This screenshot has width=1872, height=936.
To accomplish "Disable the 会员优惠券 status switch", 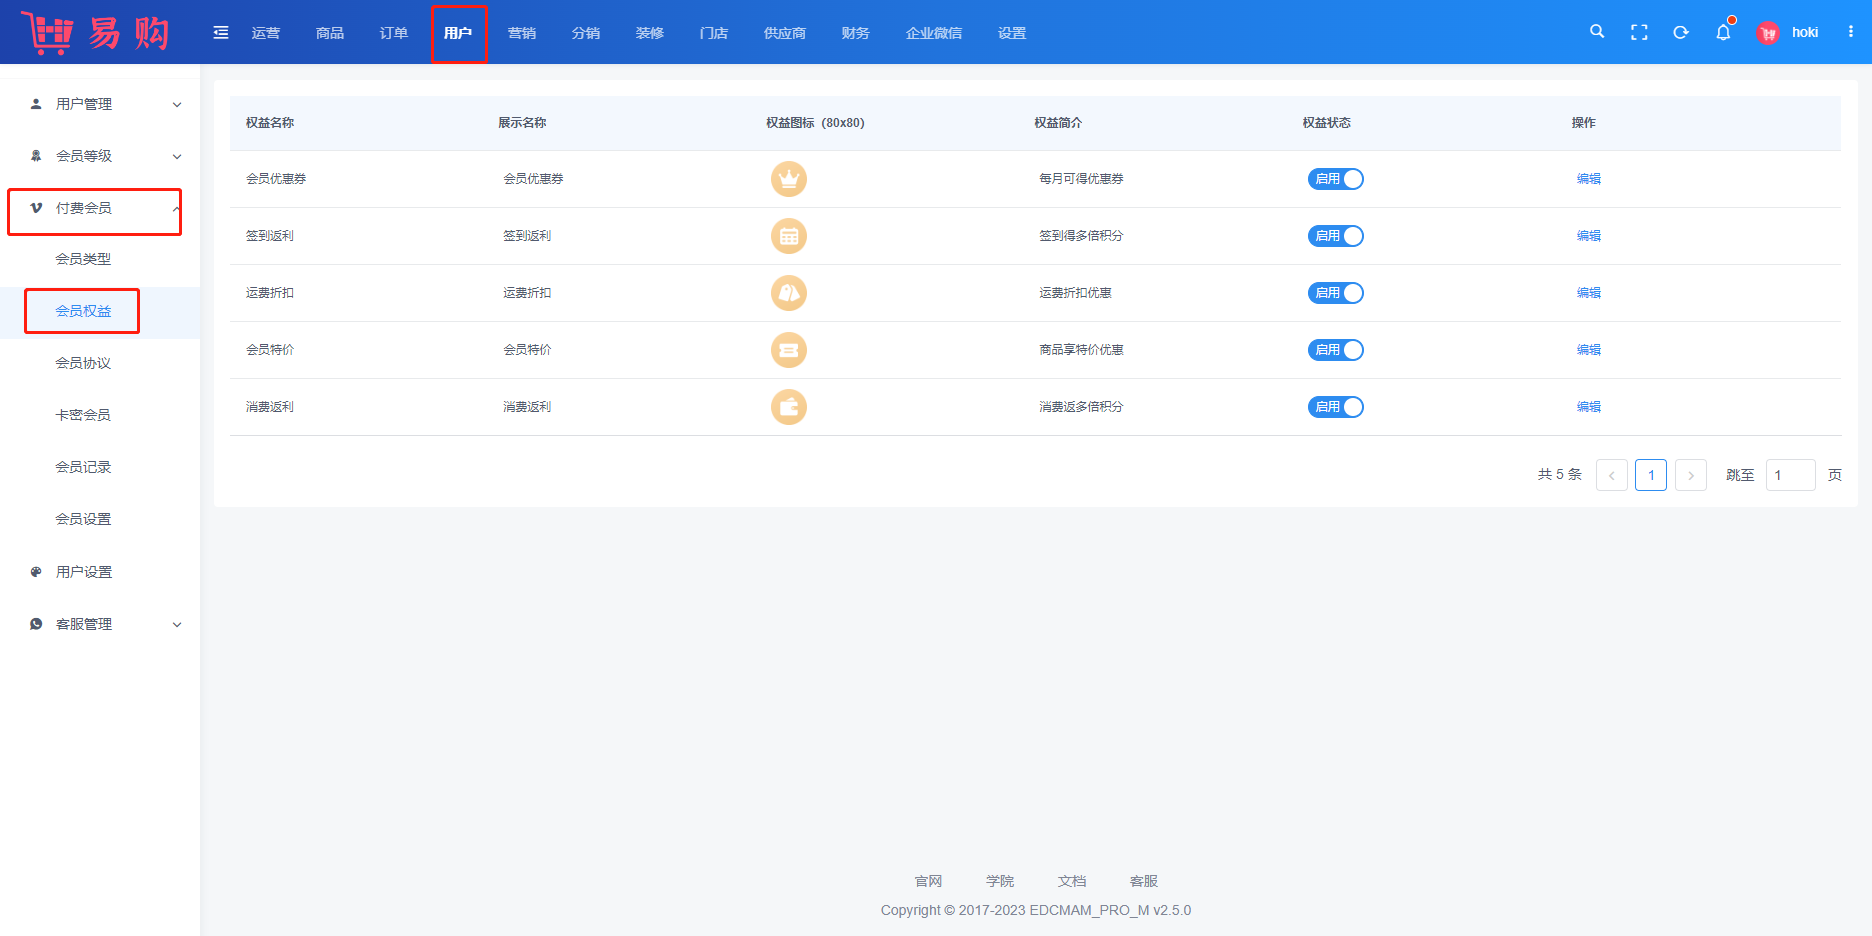I will (1335, 179).
